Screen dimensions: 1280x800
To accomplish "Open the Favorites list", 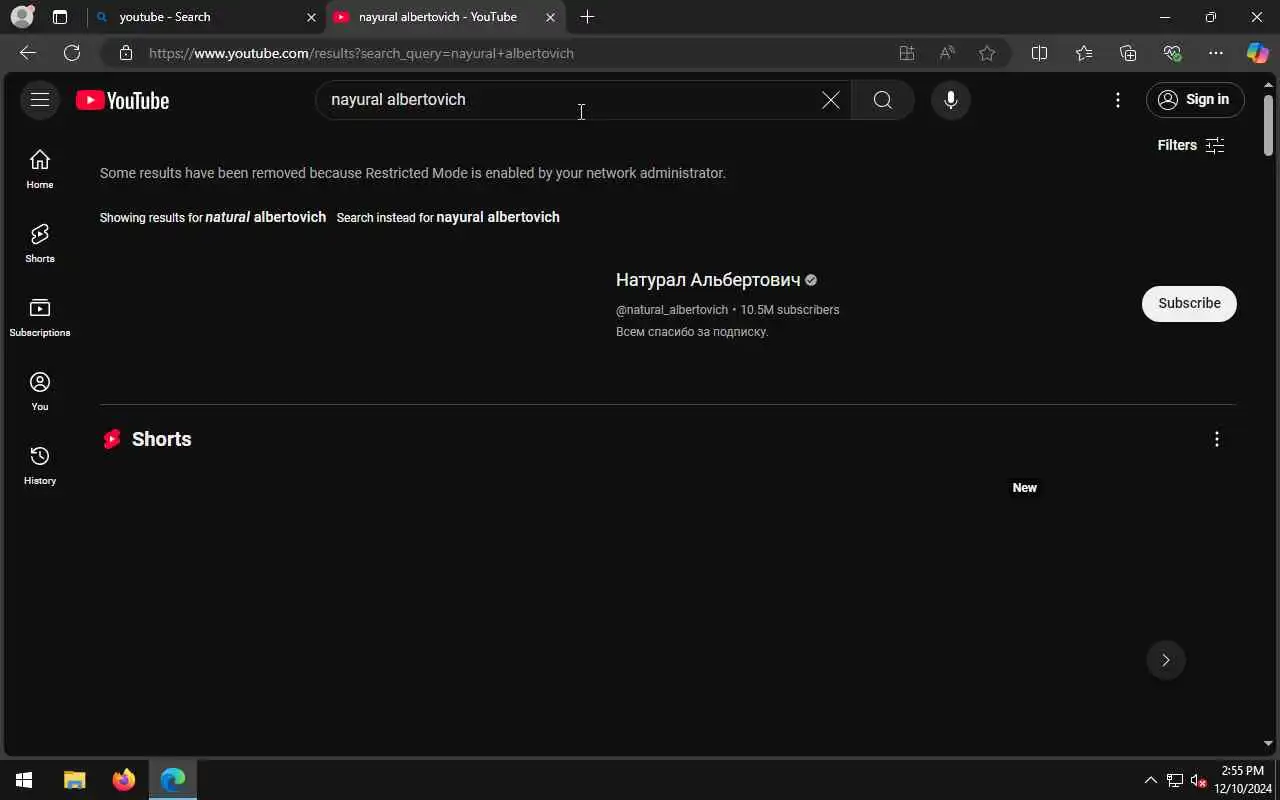I will [1084, 53].
